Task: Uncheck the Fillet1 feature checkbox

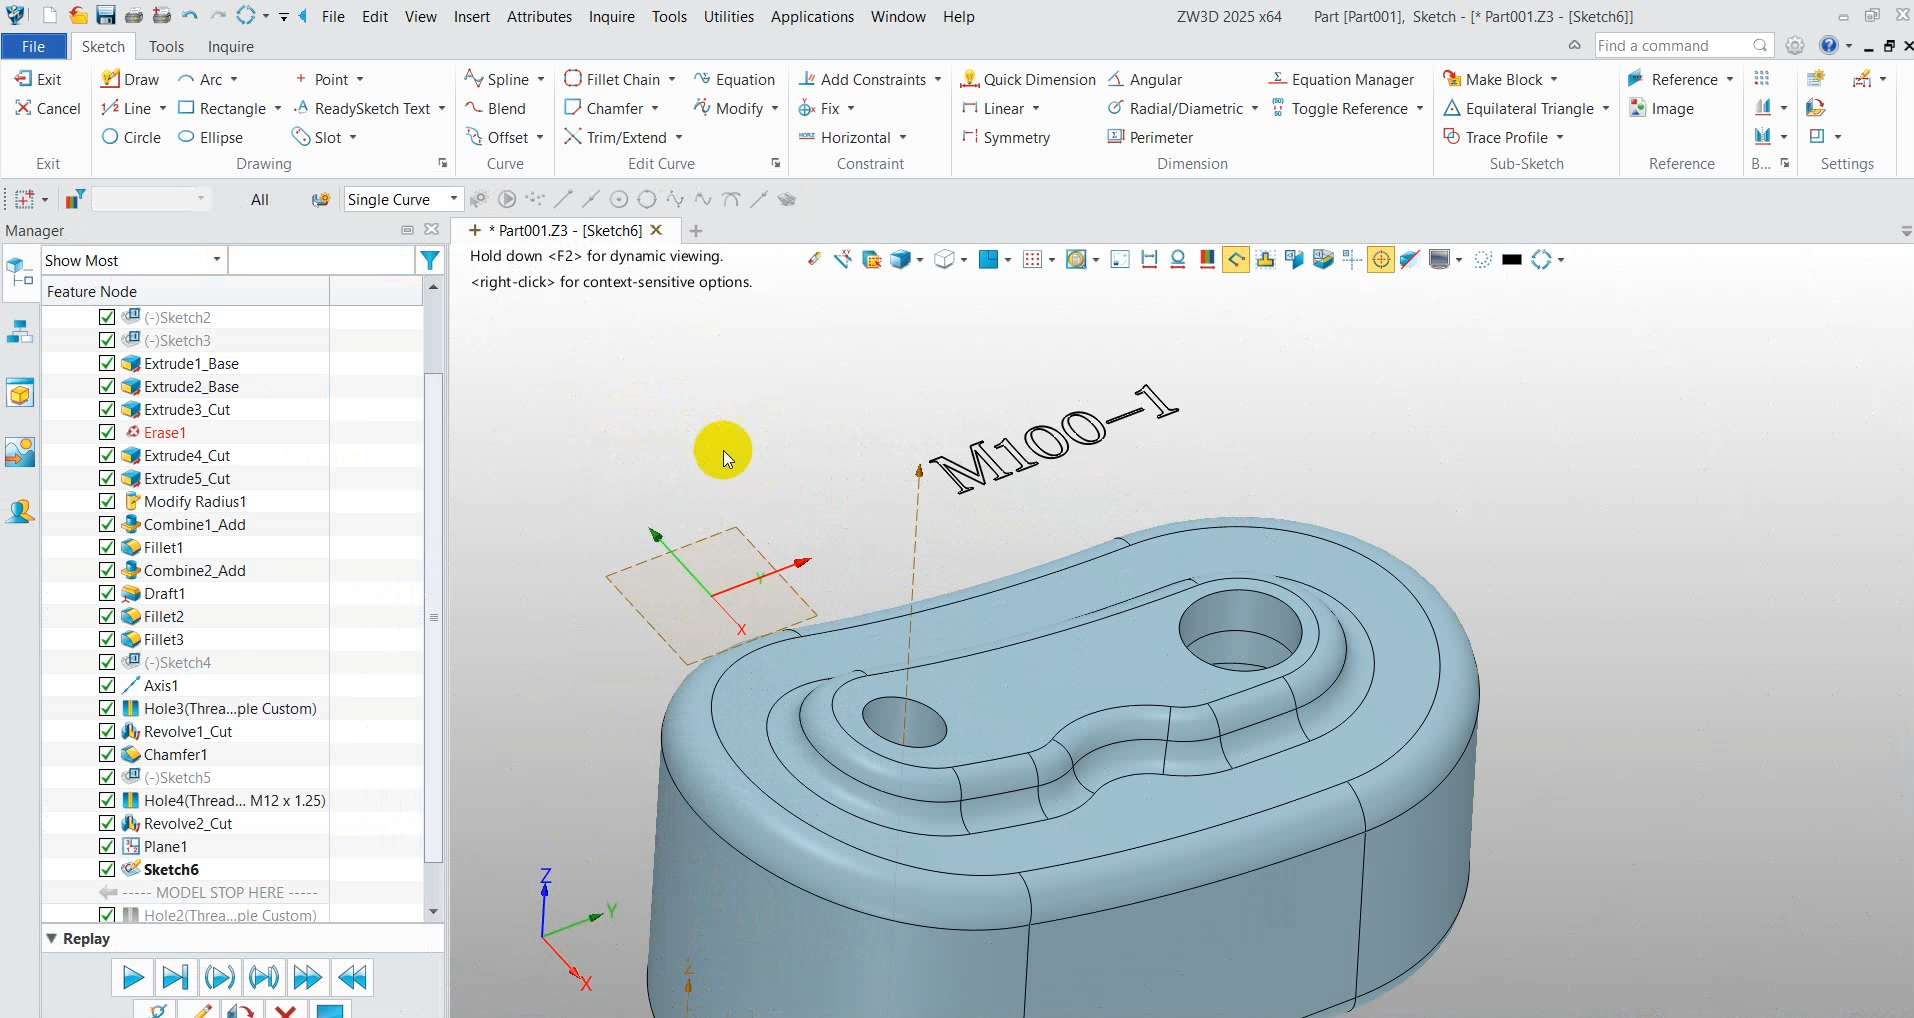Action: (107, 547)
